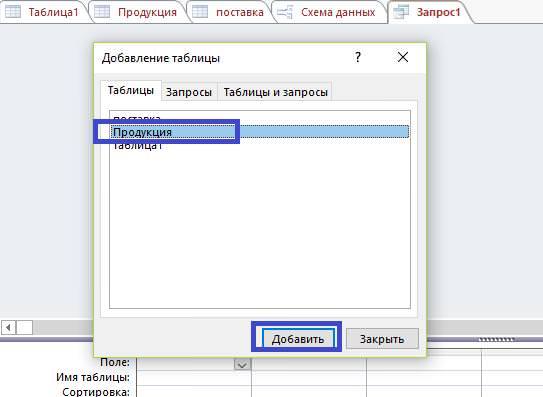The width and height of the screenshot is (543, 397).
Task: Open the help question mark in the dialog
Action: pos(358,57)
